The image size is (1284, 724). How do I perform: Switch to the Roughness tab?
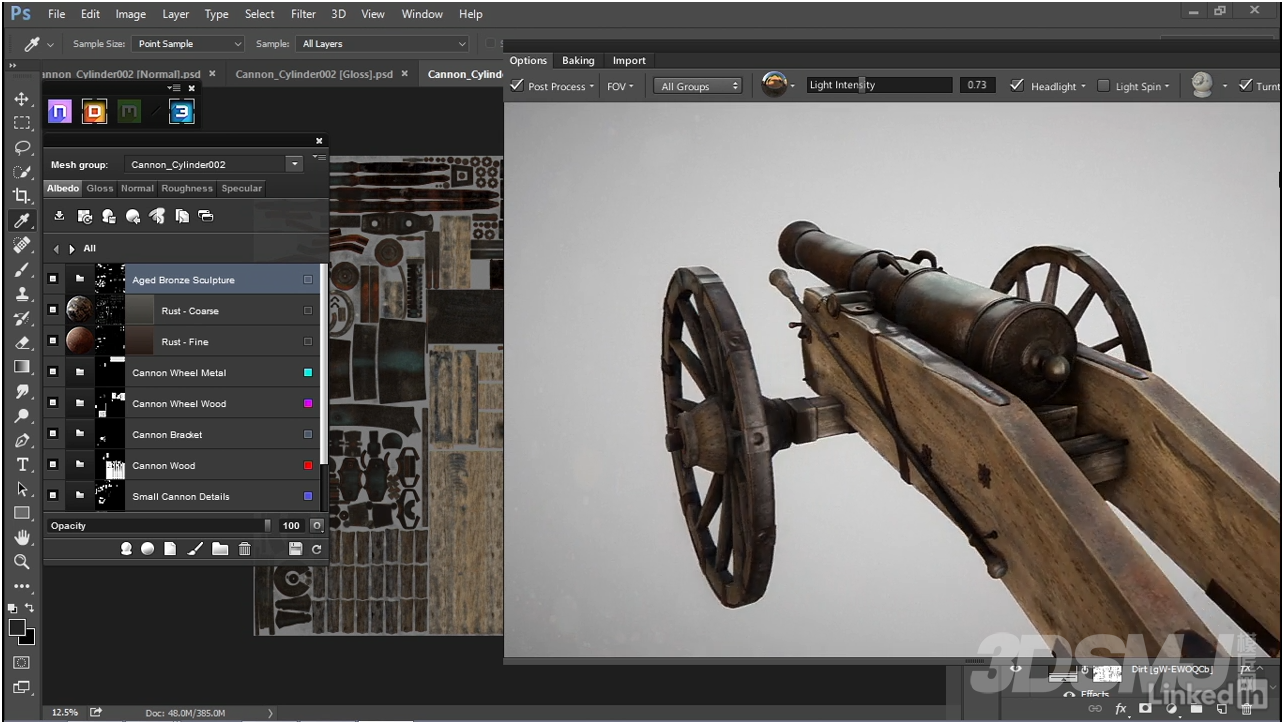click(x=187, y=188)
